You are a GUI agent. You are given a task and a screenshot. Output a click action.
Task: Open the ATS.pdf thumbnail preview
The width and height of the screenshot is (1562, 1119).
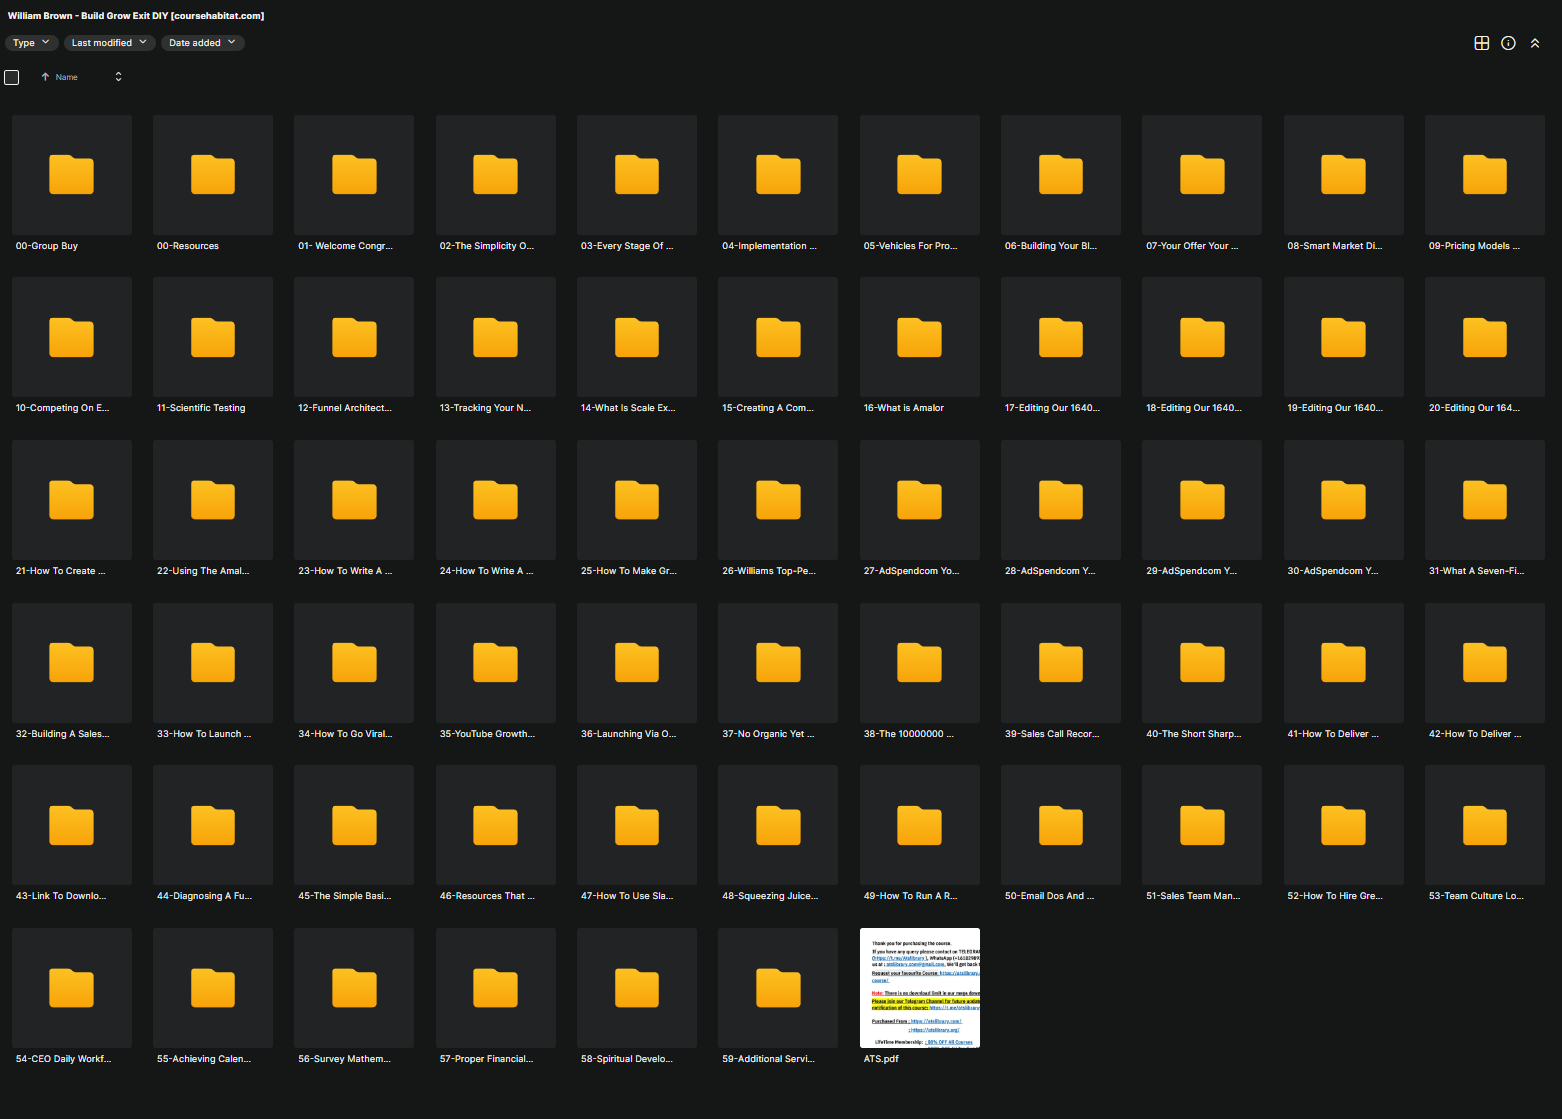coord(919,988)
